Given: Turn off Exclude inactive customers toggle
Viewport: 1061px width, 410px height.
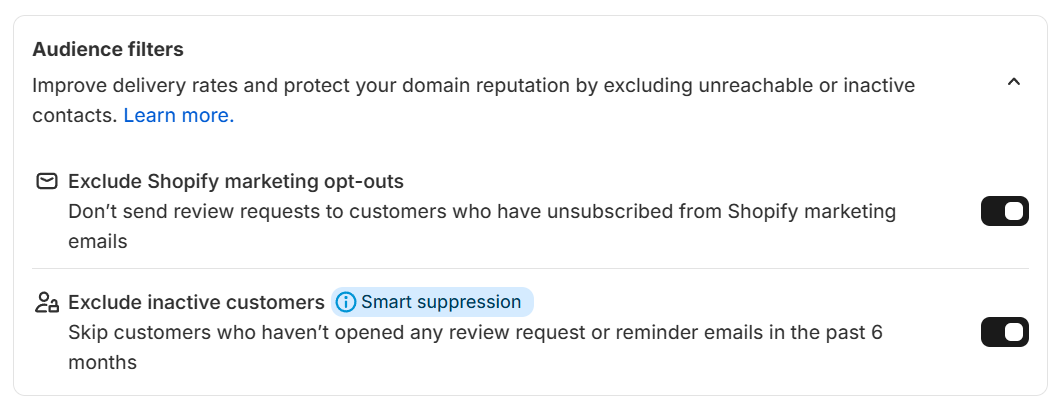Looking at the screenshot, I should [x=1004, y=332].
